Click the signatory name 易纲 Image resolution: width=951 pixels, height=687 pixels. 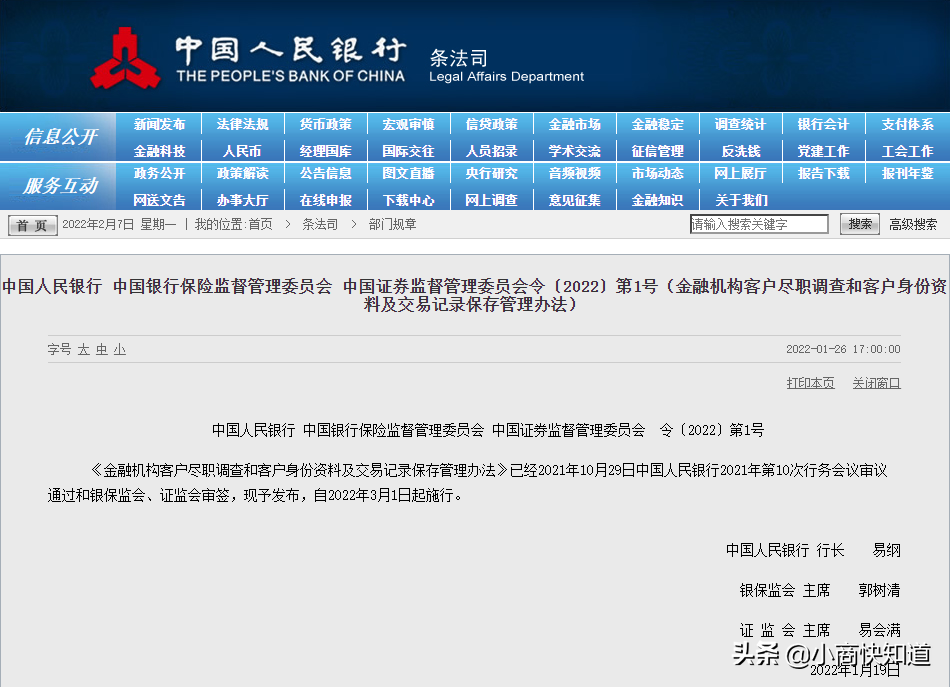pos(886,550)
